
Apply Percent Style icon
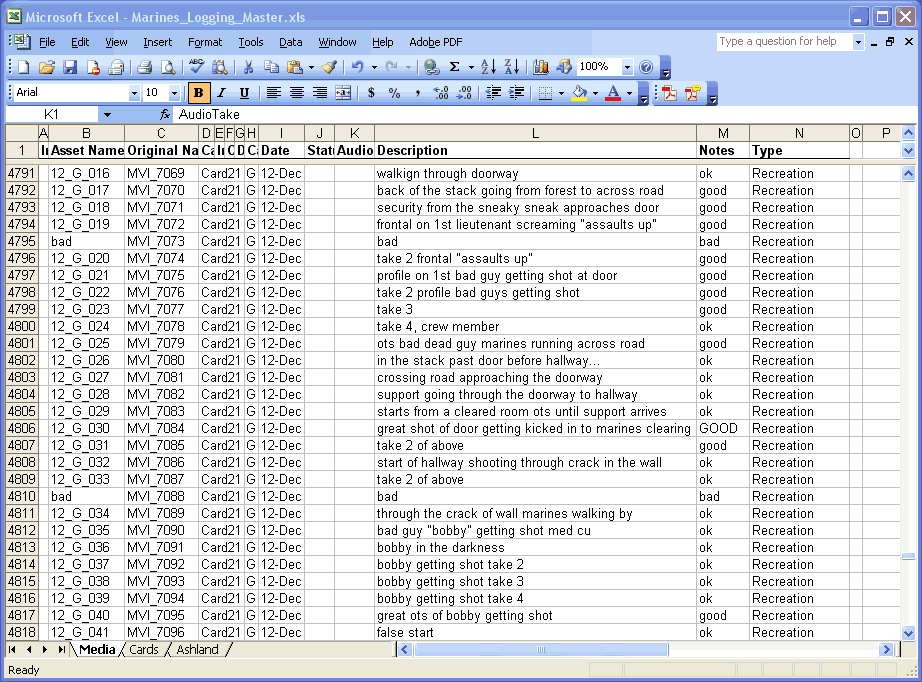(394, 93)
